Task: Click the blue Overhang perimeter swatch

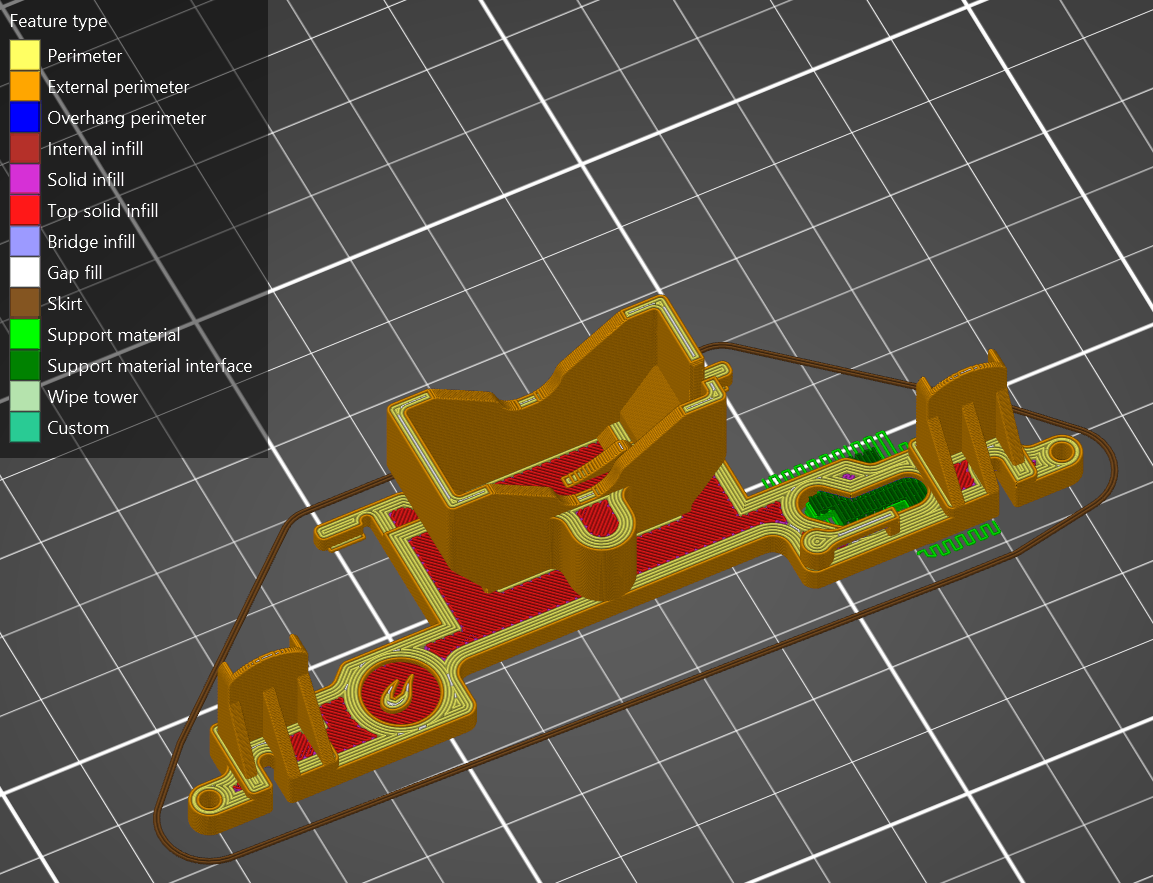Action: pos(24,118)
